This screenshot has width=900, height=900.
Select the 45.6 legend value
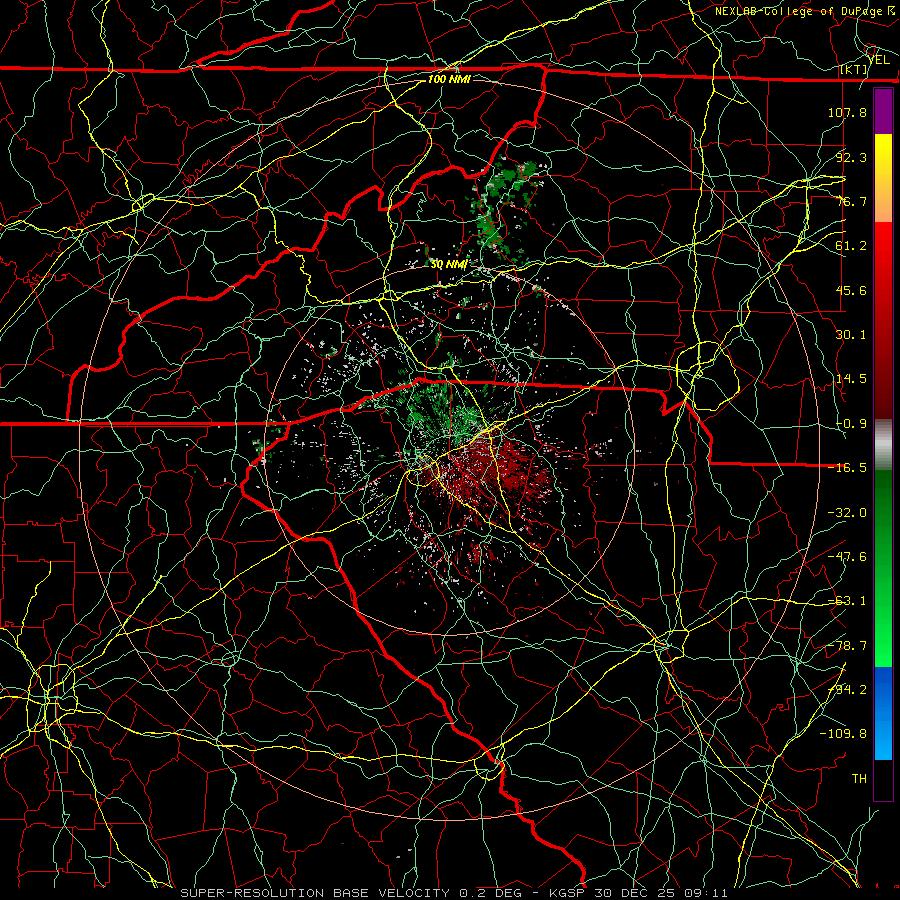(851, 290)
